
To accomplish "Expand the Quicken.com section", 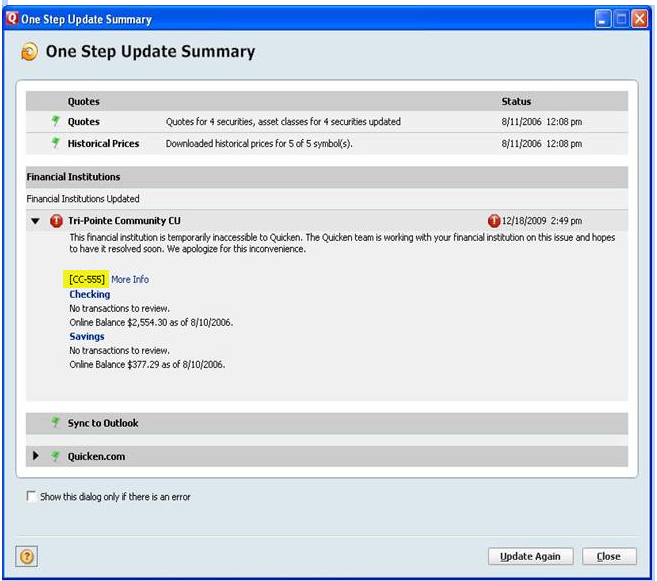I will [x=36, y=456].
